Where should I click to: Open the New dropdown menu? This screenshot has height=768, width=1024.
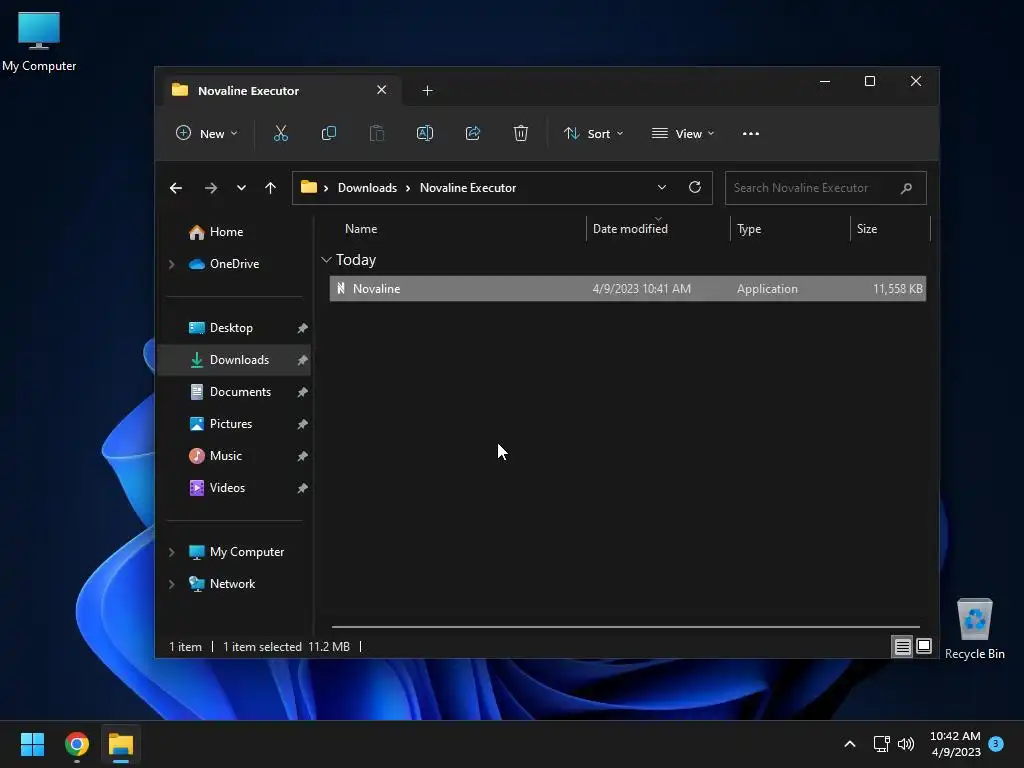[x=207, y=133]
